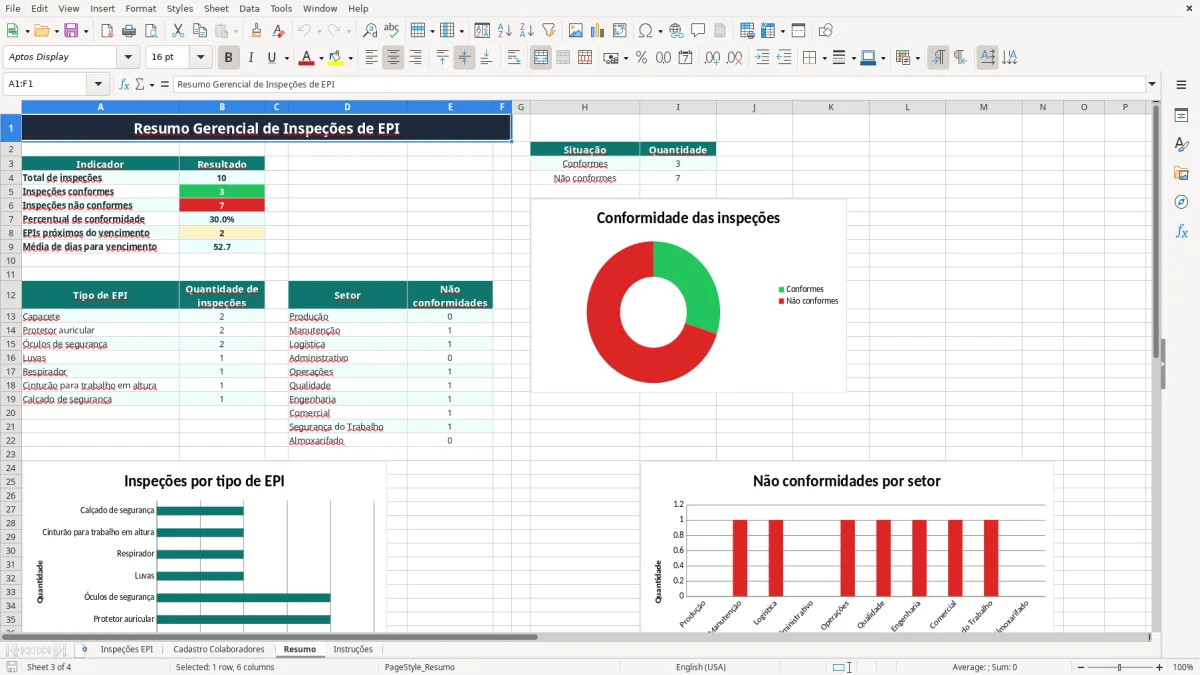Open the Styles menu
This screenshot has width=1200, height=675.
click(x=180, y=8)
